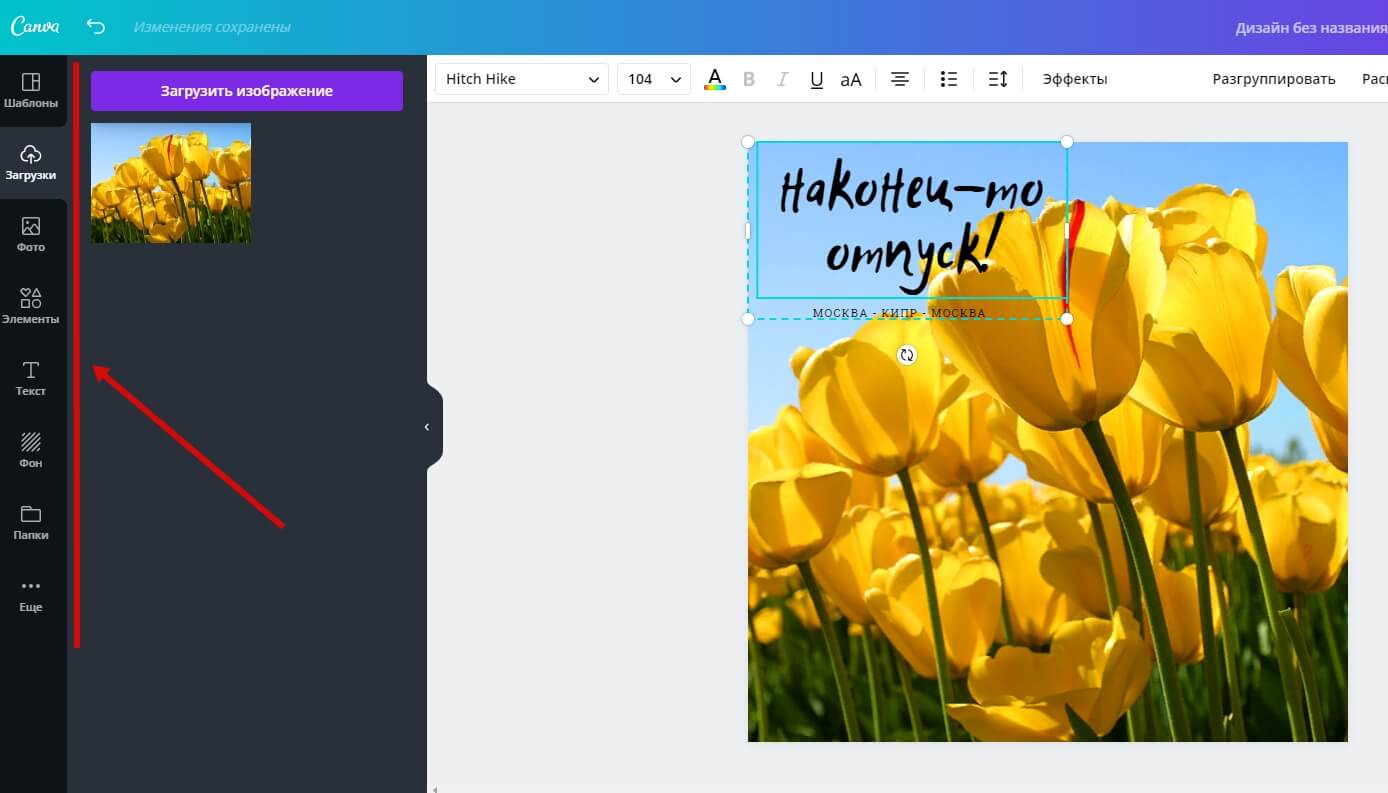1388x793 pixels.
Task: Undo the last change with the arrow icon
Action: (x=96, y=27)
